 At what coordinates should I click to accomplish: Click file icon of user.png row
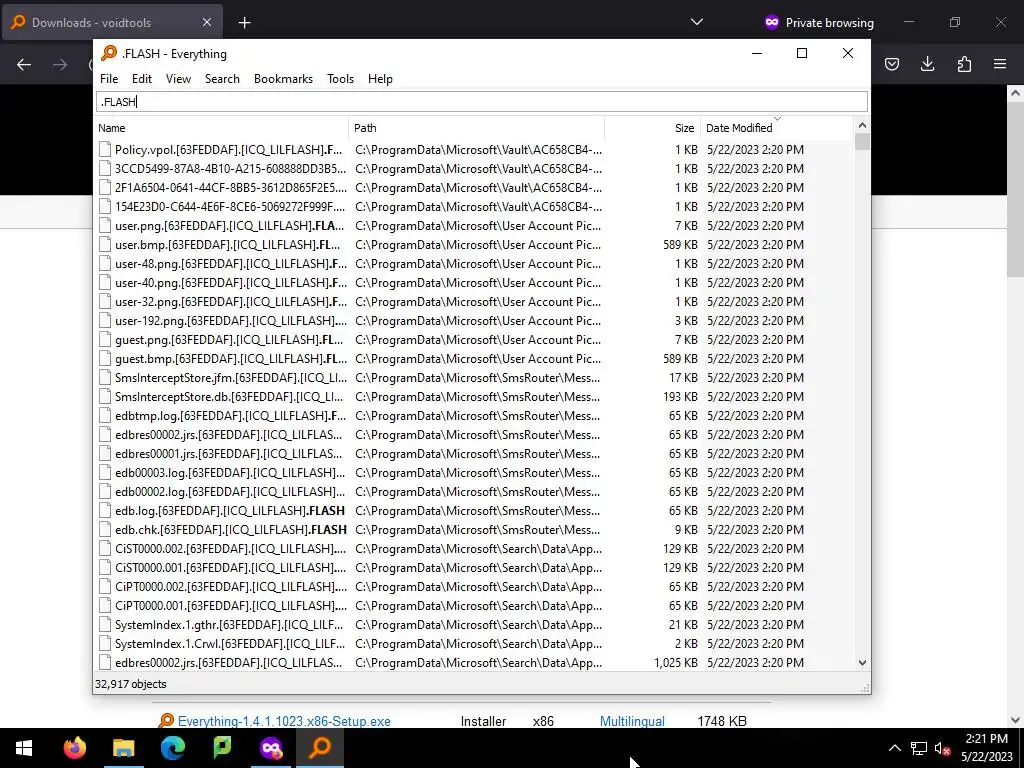(x=104, y=226)
